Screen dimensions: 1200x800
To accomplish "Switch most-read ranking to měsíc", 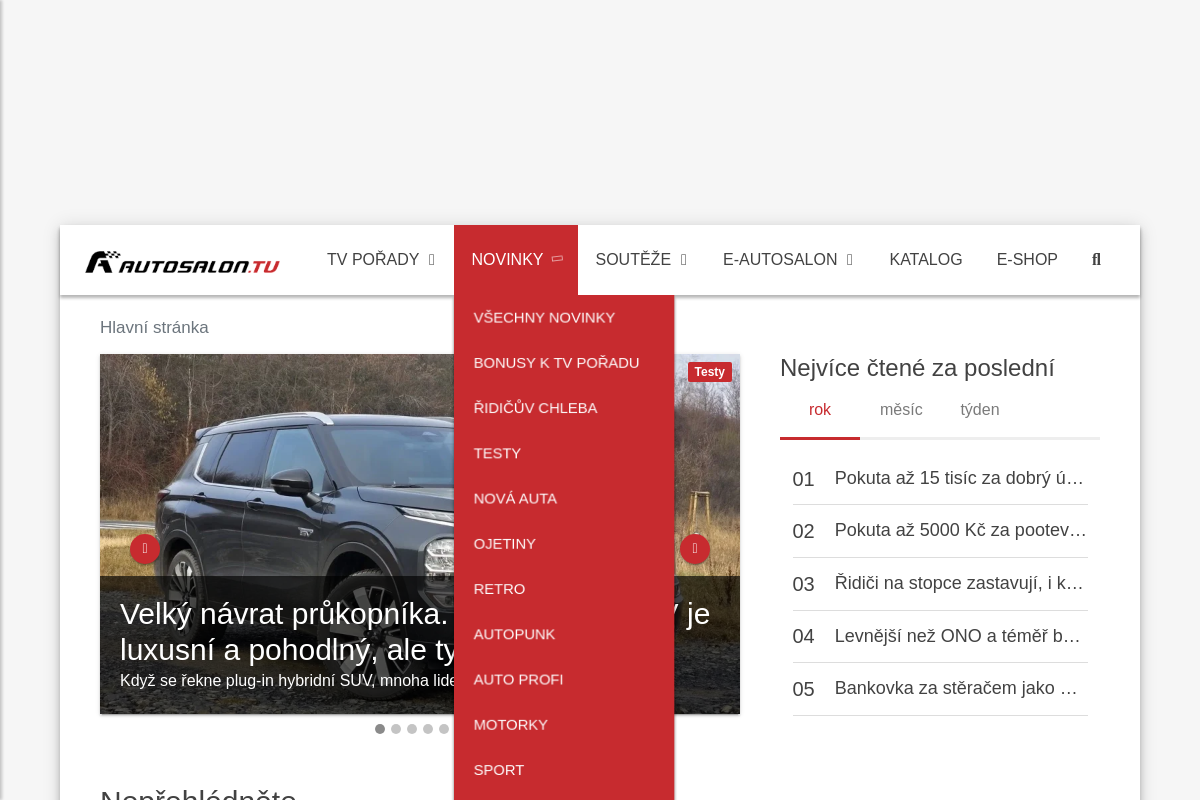I will 901,410.
